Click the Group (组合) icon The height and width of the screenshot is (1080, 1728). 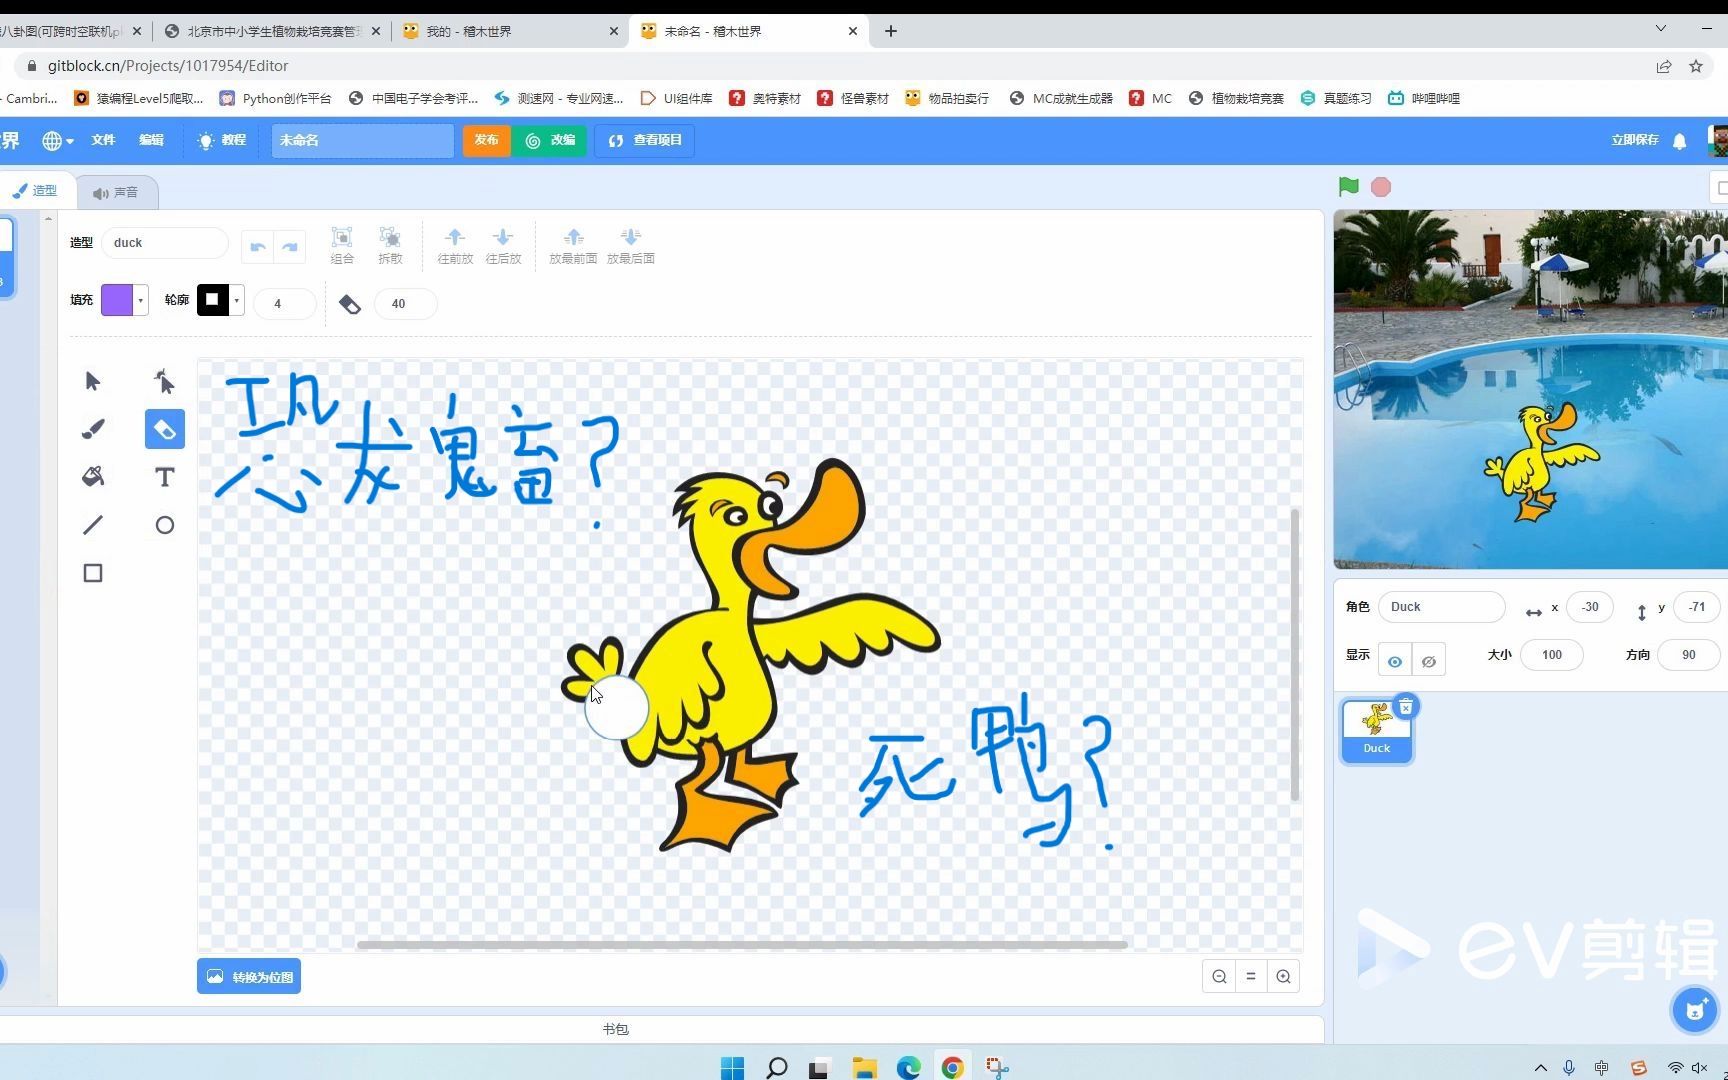(342, 245)
